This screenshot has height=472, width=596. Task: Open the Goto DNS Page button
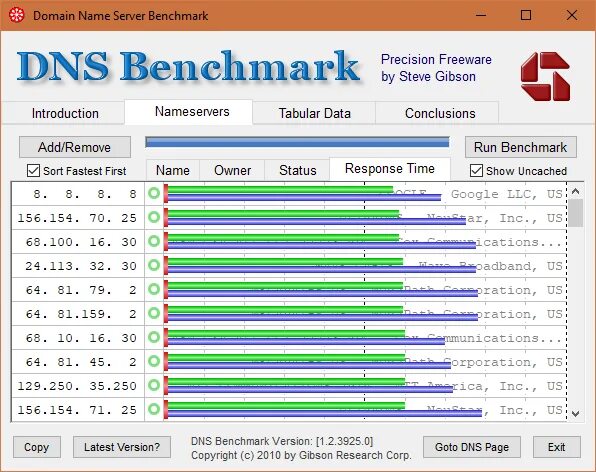point(472,447)
